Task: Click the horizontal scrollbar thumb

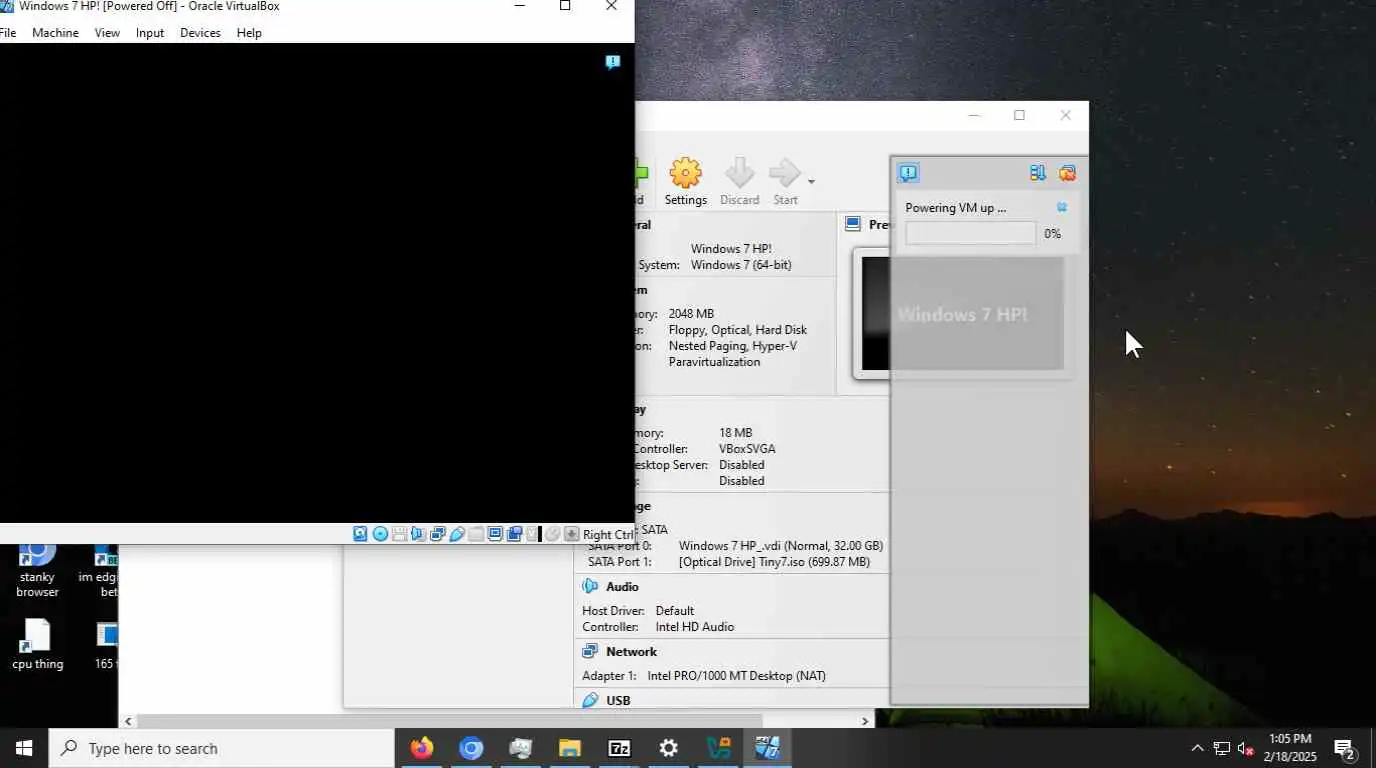Action: [x=450, y=721]
